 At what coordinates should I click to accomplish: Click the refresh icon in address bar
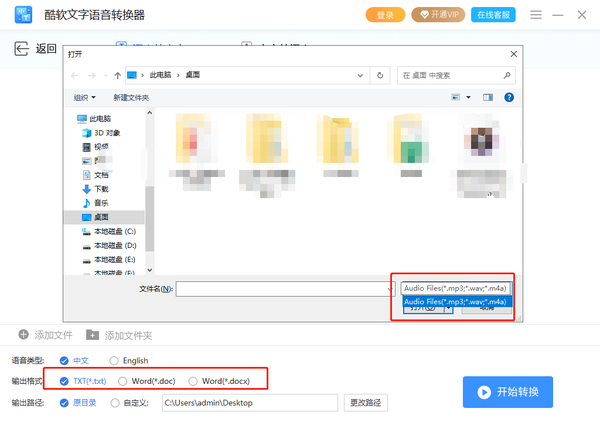tap(379, 74)
